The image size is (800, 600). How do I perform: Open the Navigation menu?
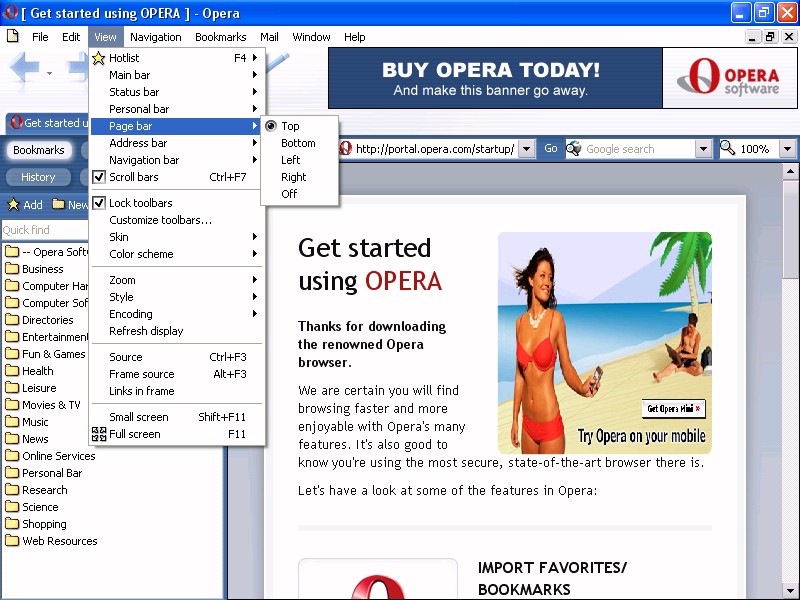coord(156,37)
